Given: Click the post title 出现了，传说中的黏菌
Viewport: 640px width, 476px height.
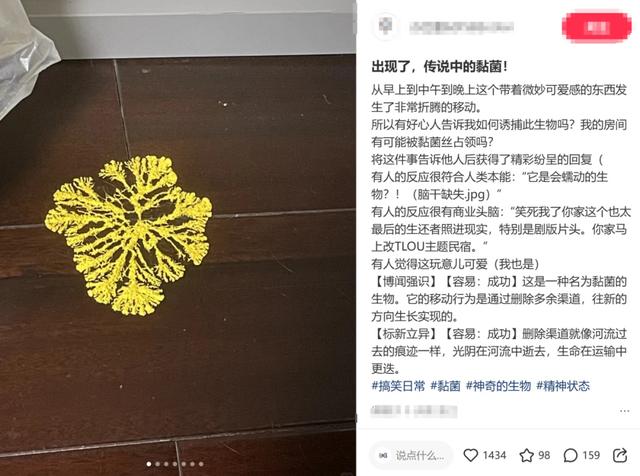Looking at the screenshot, I should (x=439, y=66).
